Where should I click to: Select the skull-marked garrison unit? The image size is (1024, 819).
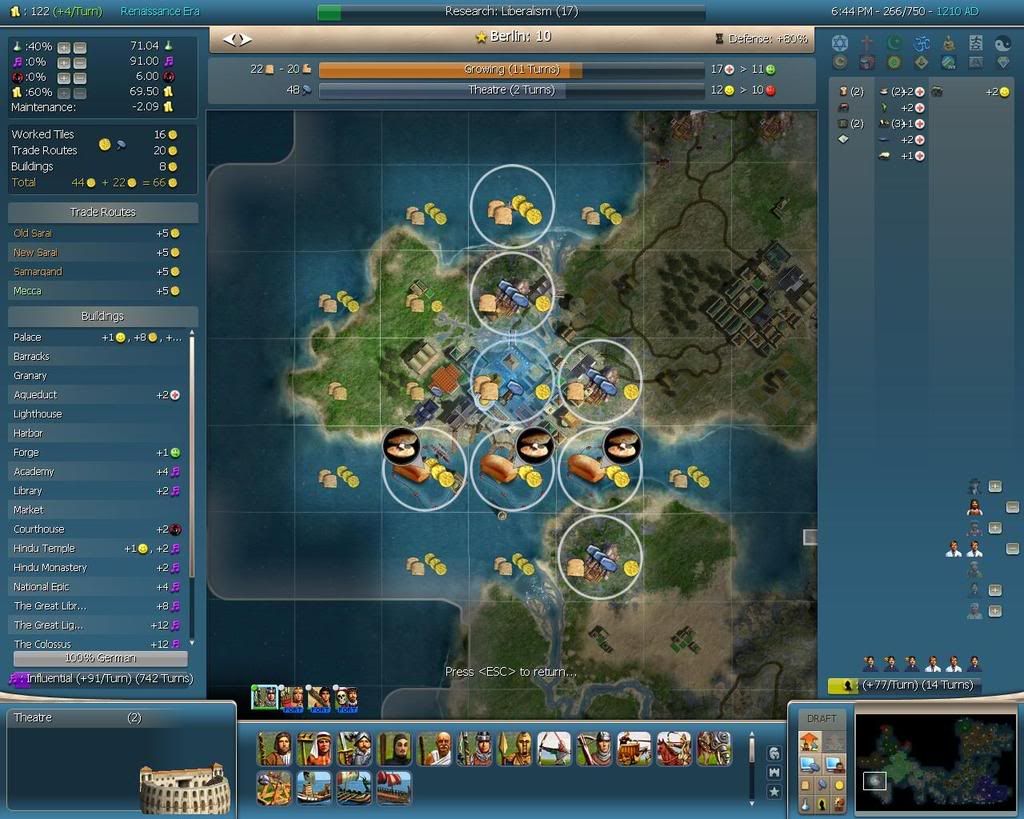pyautogui.click(x=346, y=699)
